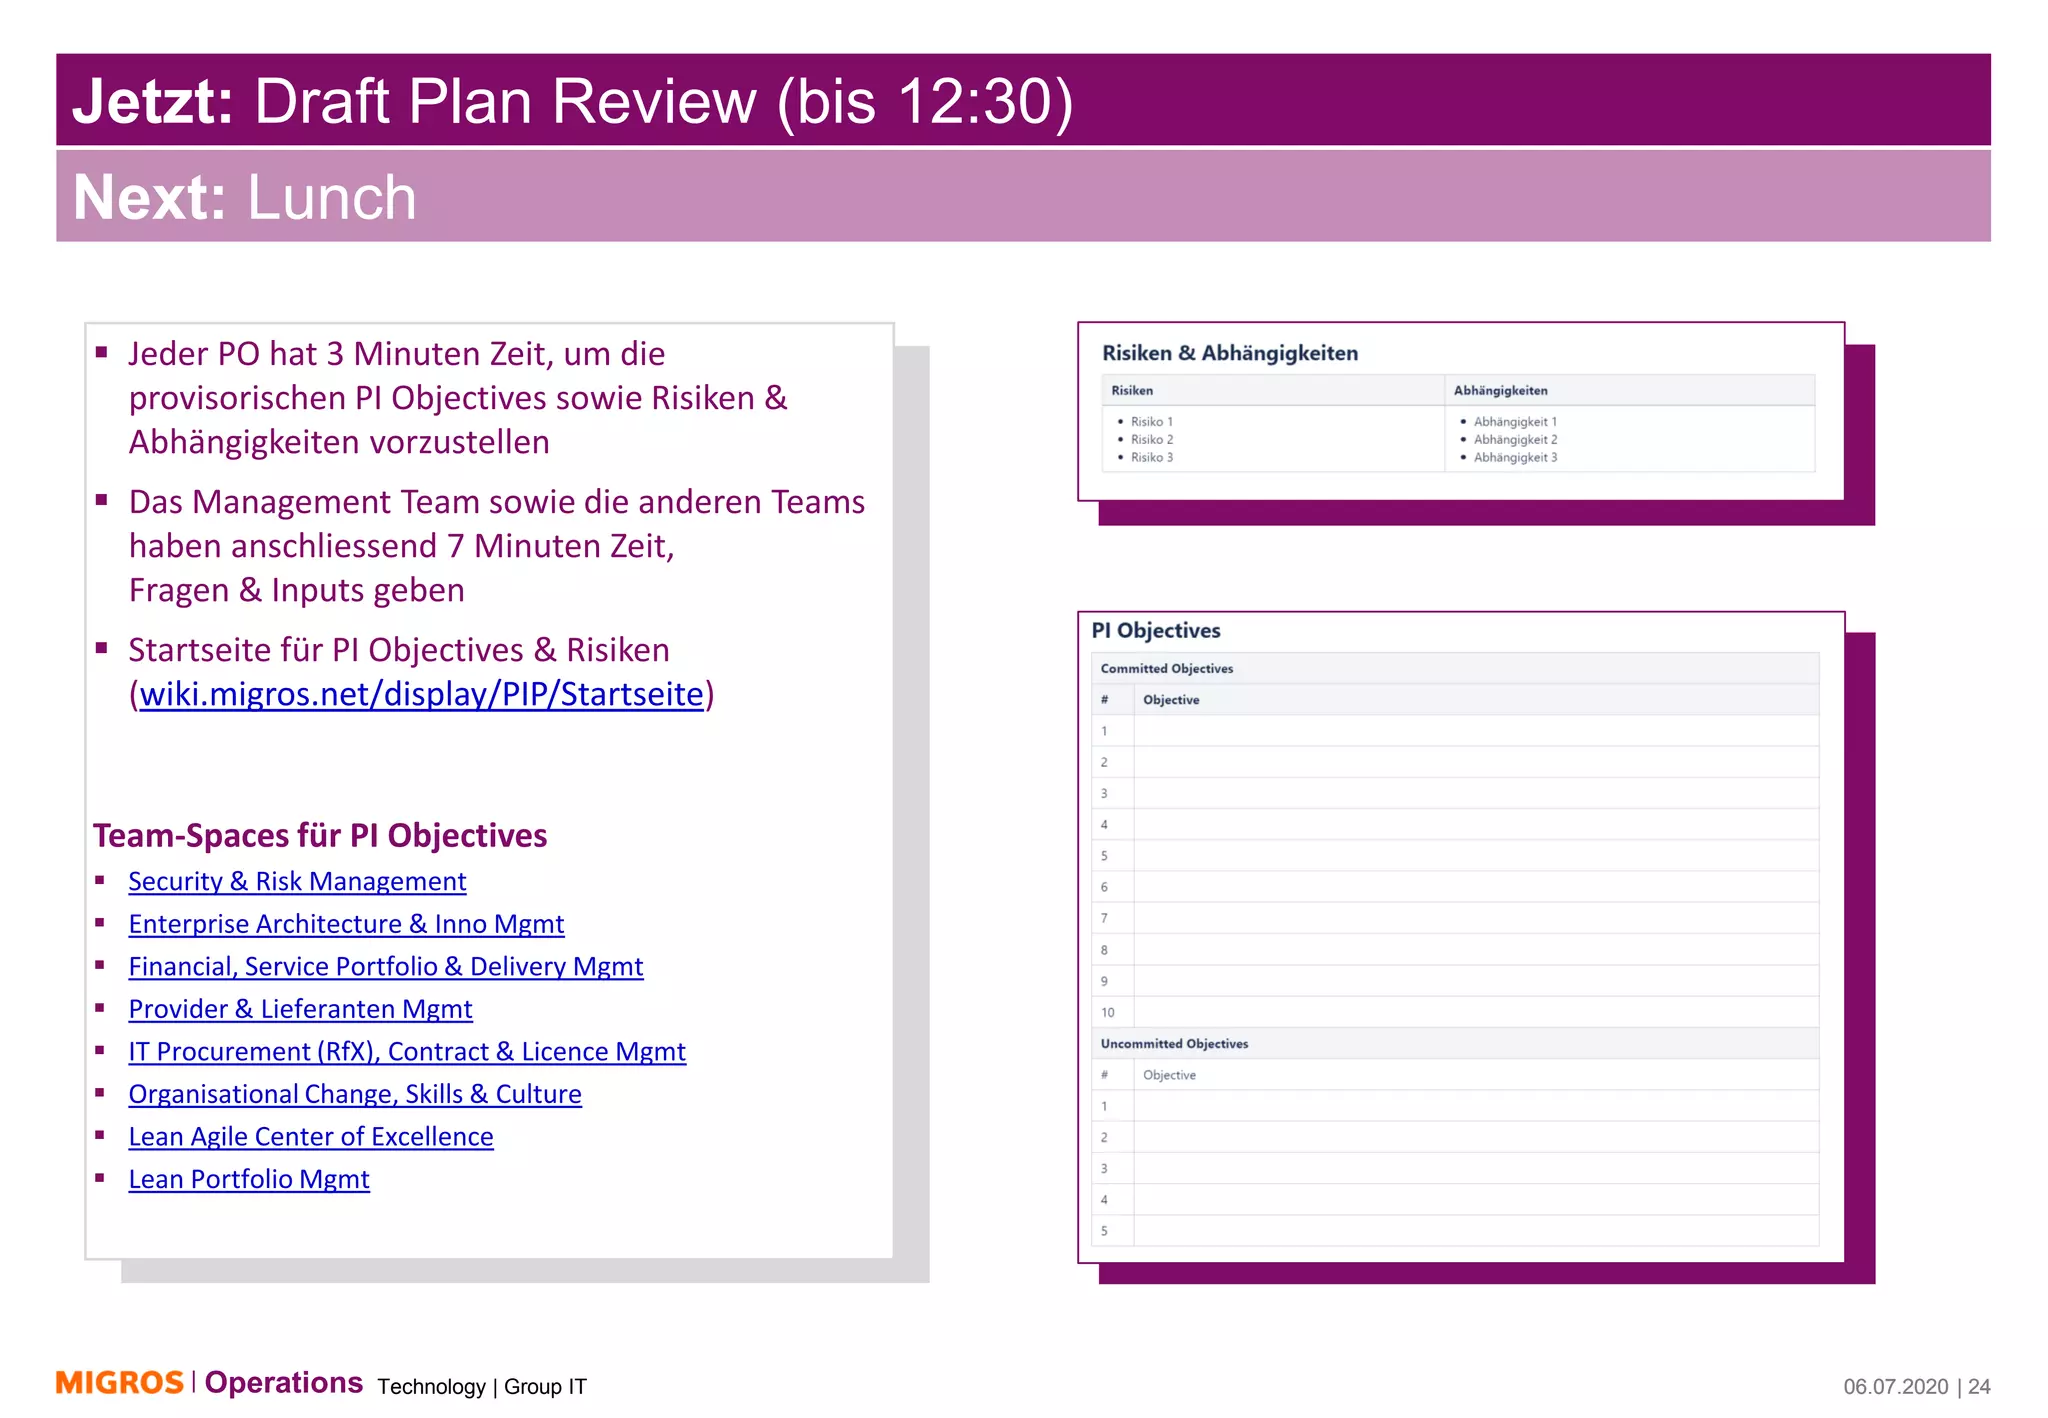Click the 'Risiko 3' list entry
The image size is (2048, 1418).
[x=1152, y=458]
